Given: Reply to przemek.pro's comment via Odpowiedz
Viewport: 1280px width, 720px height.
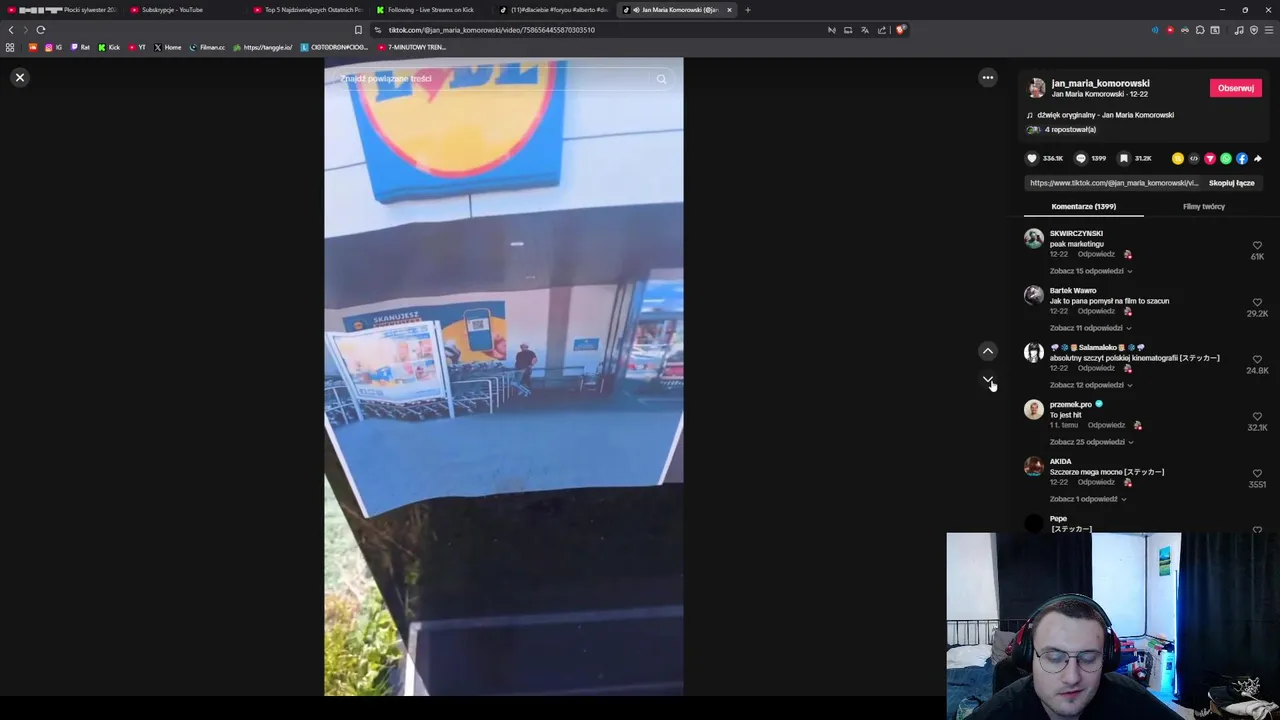Looking at the screenshot, I should [x=1106, y=425].
